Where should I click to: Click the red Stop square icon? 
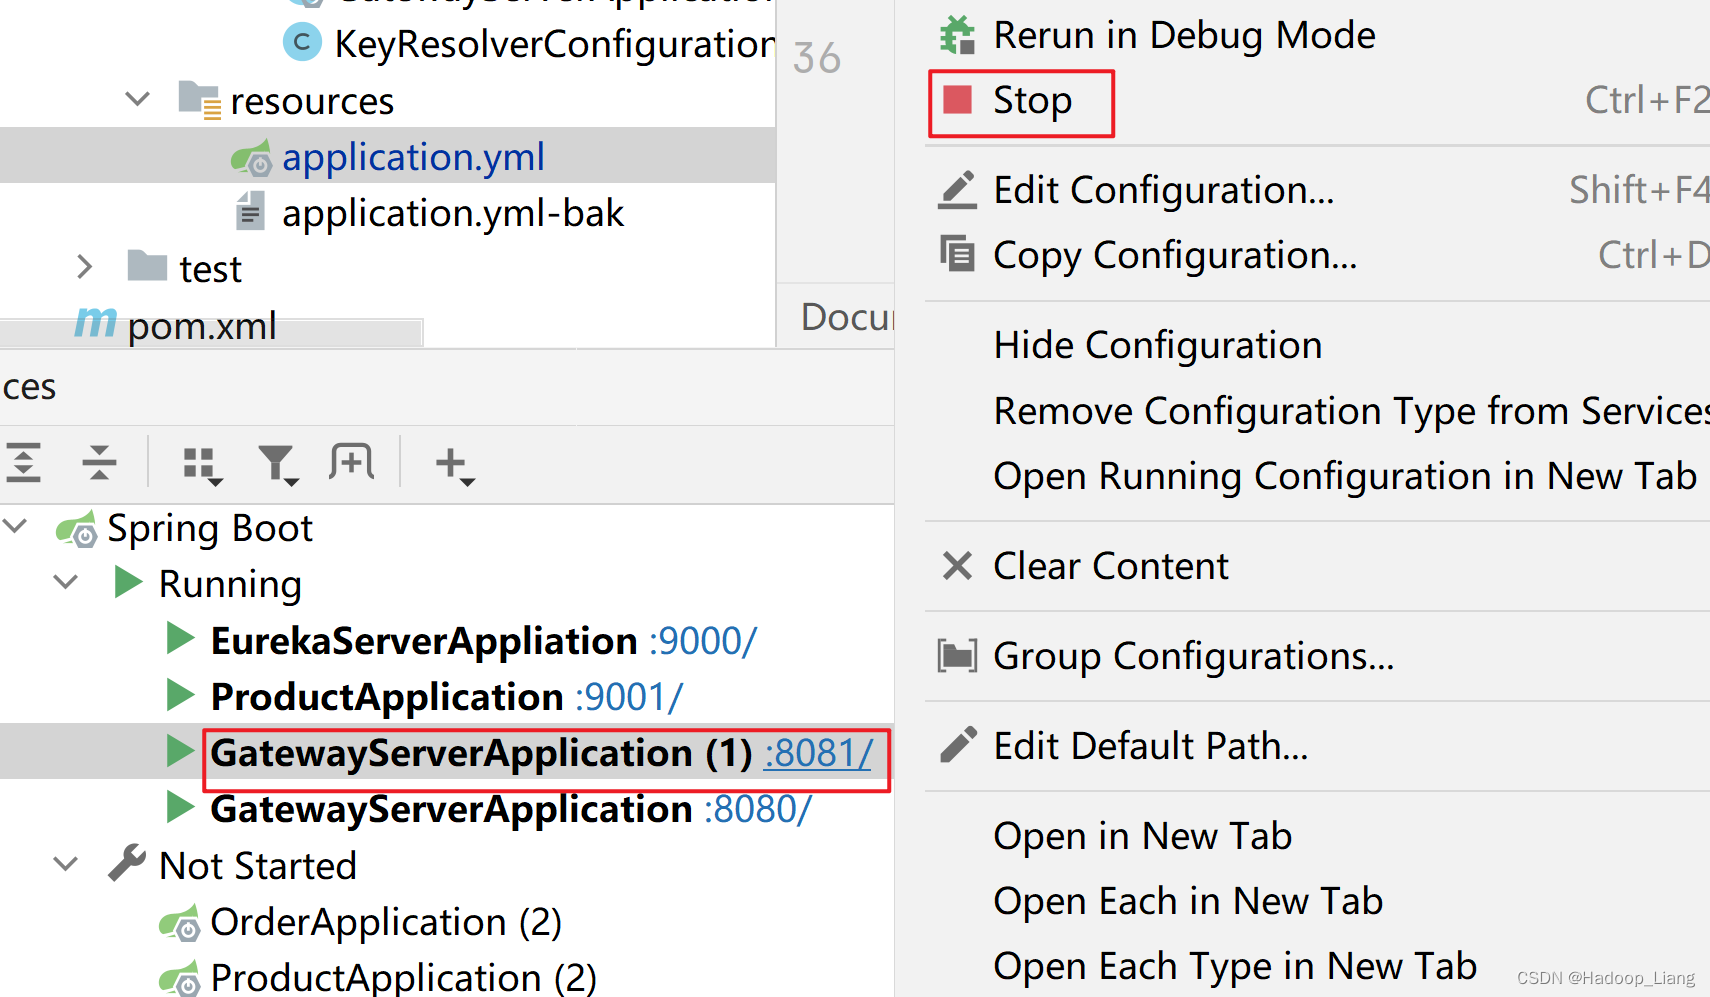pos(958,100)
